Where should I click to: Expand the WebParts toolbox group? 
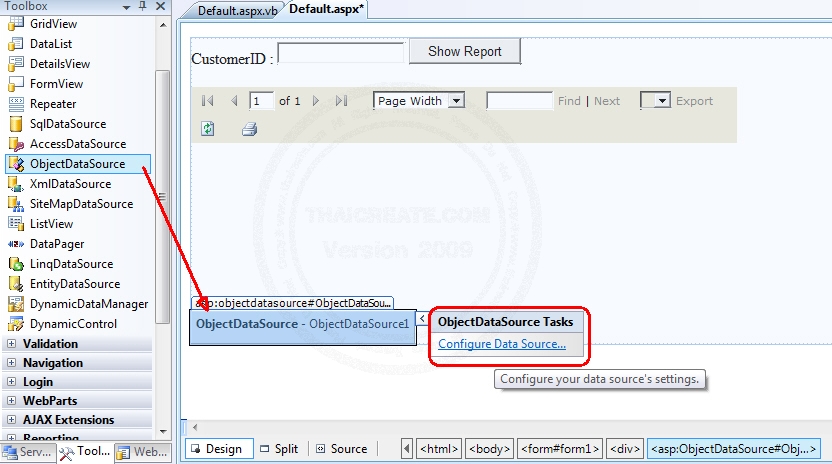click(11, 400)
